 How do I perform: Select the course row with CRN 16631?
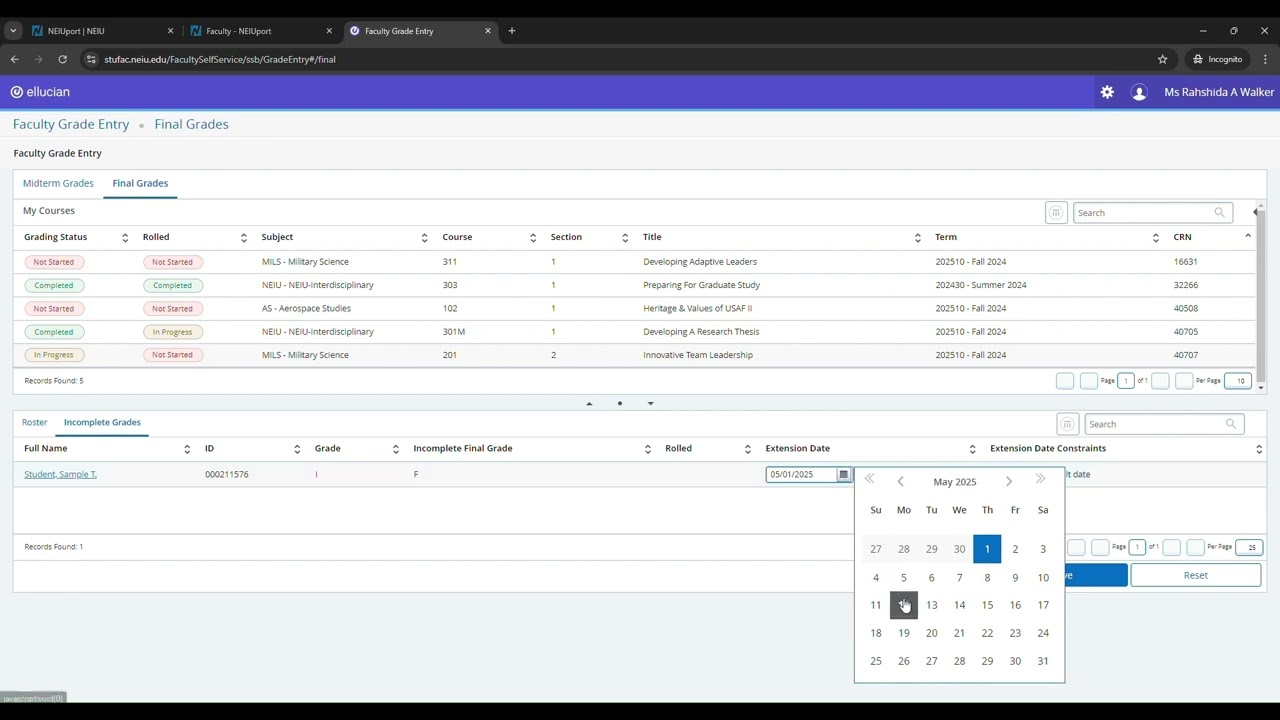(635, 262)
